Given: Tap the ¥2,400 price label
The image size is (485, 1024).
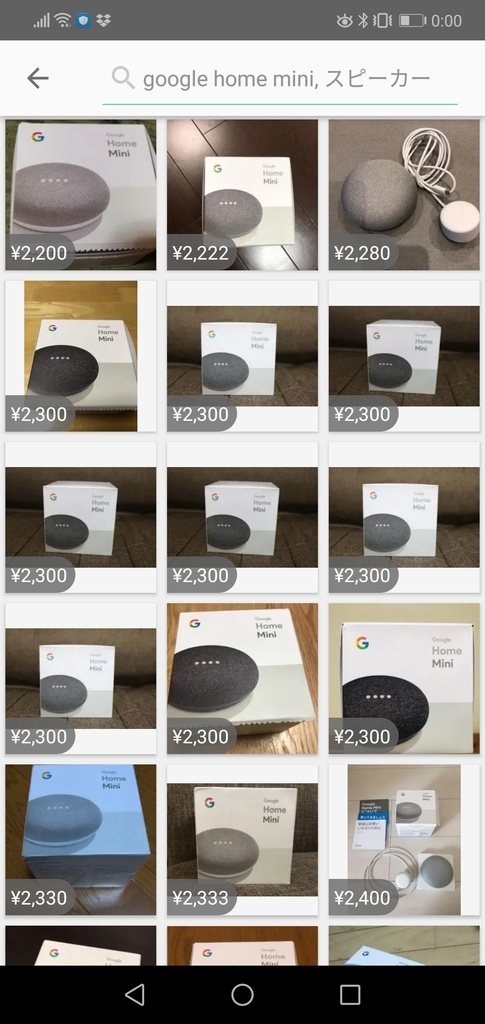Looking at the screenshot, I should tap(362, 898).
